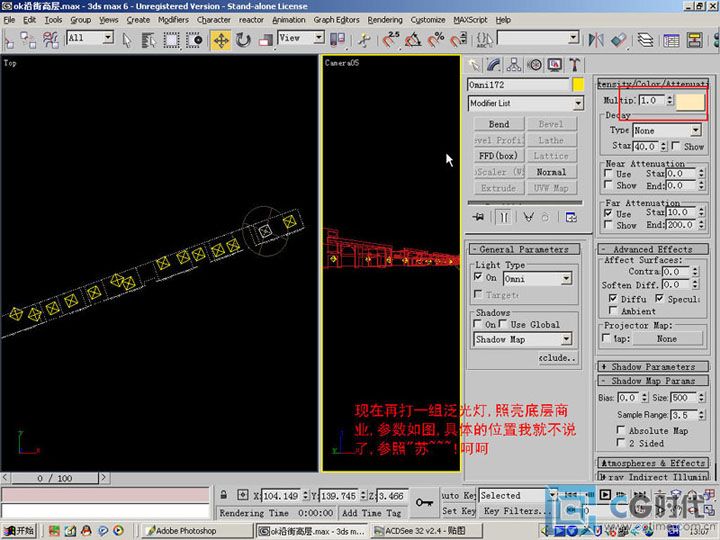Open the File menu
This screenshot has width=720, height=540.
point(9,20)
